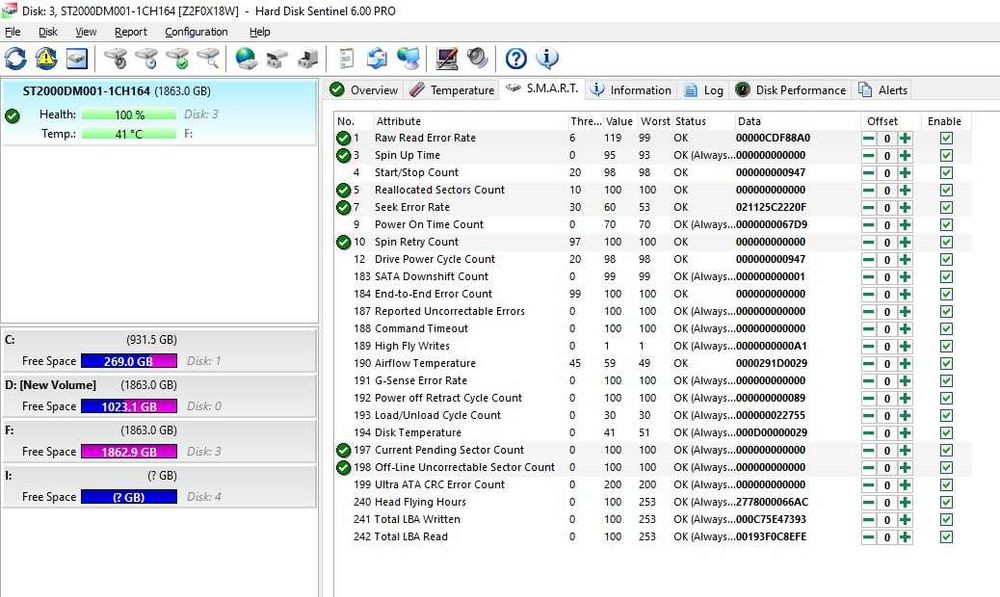Decrease offset for Raw Read Error Rate
This screenshot has width=1000, height=597.
click(869, 138)
